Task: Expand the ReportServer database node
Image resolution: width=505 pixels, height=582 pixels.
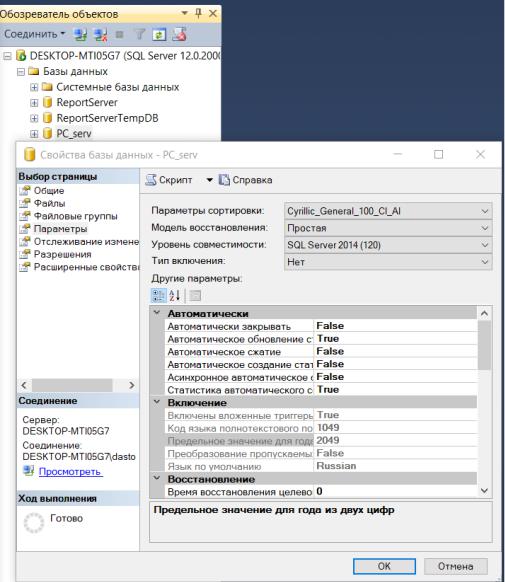Action: coord(34,103)
